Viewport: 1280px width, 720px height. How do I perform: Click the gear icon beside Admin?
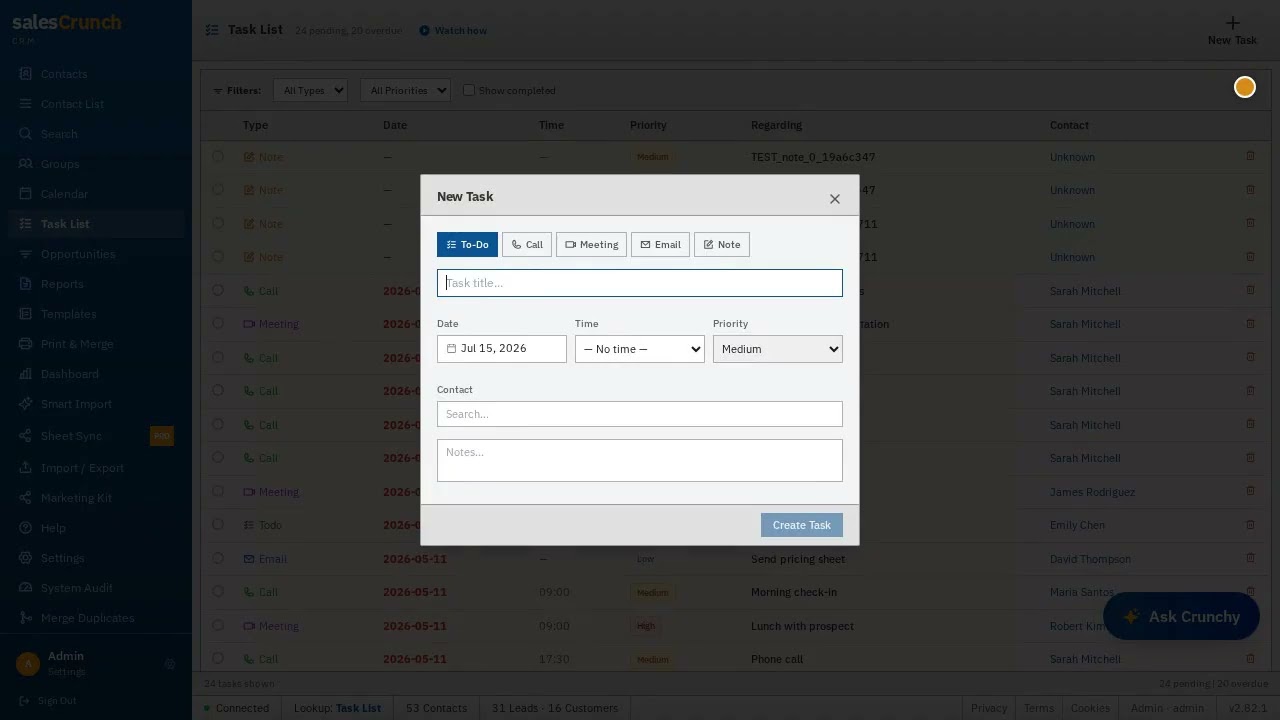(x=170, y=664)
